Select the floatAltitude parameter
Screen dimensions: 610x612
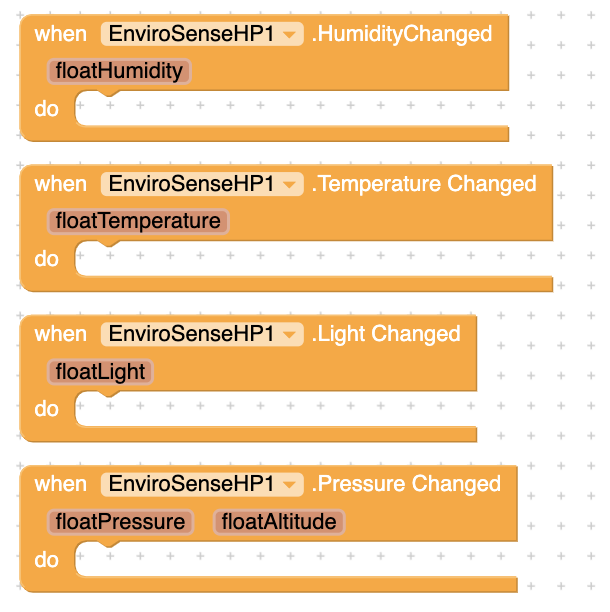point(279,522)
